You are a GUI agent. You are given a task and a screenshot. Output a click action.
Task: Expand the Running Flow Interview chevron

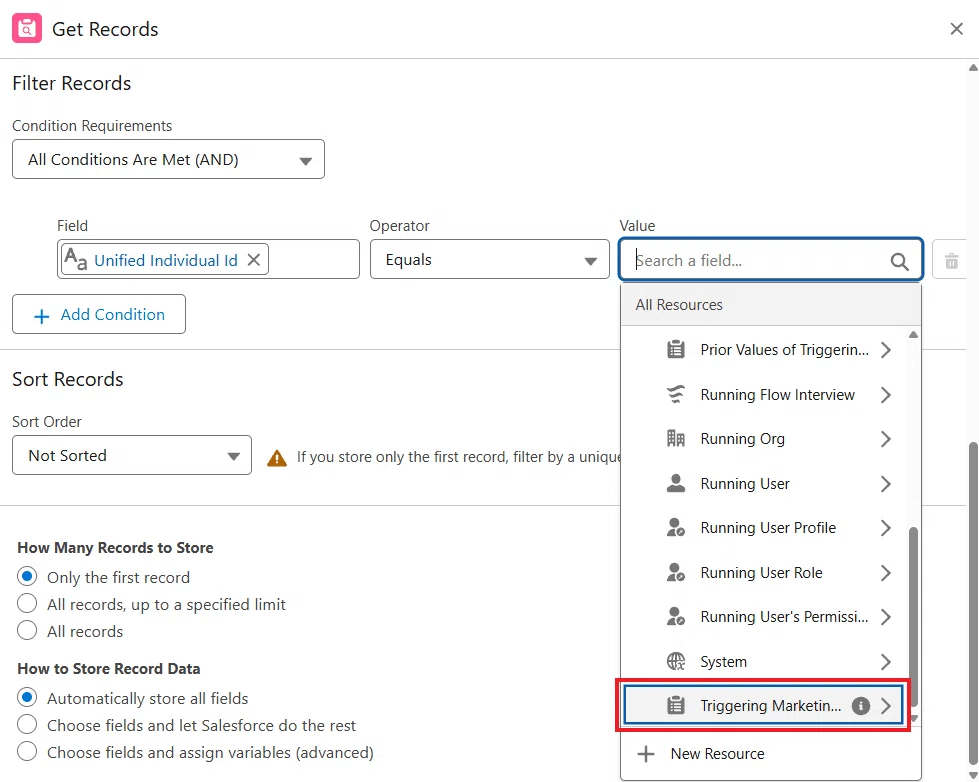(x=885, y=395)
